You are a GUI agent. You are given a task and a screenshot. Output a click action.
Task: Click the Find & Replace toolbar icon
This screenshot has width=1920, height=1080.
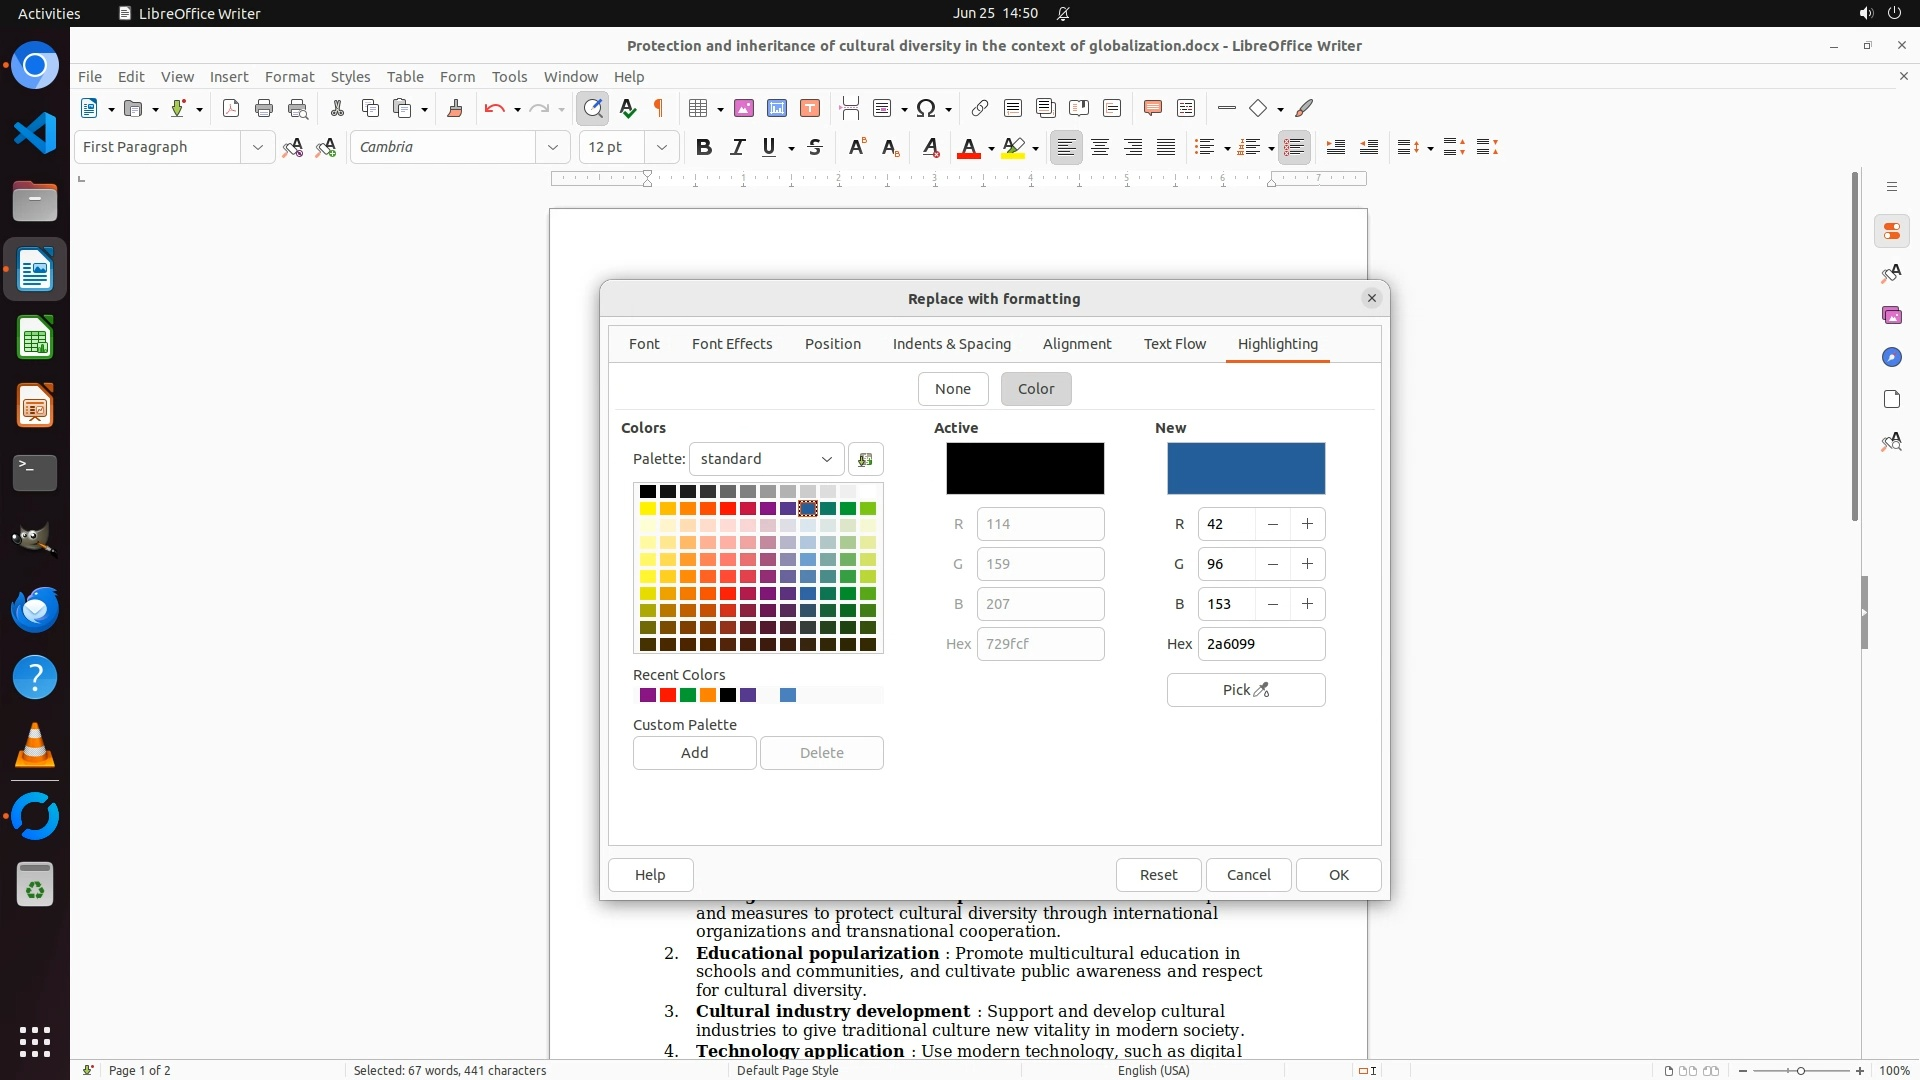[x=593, y=108]
